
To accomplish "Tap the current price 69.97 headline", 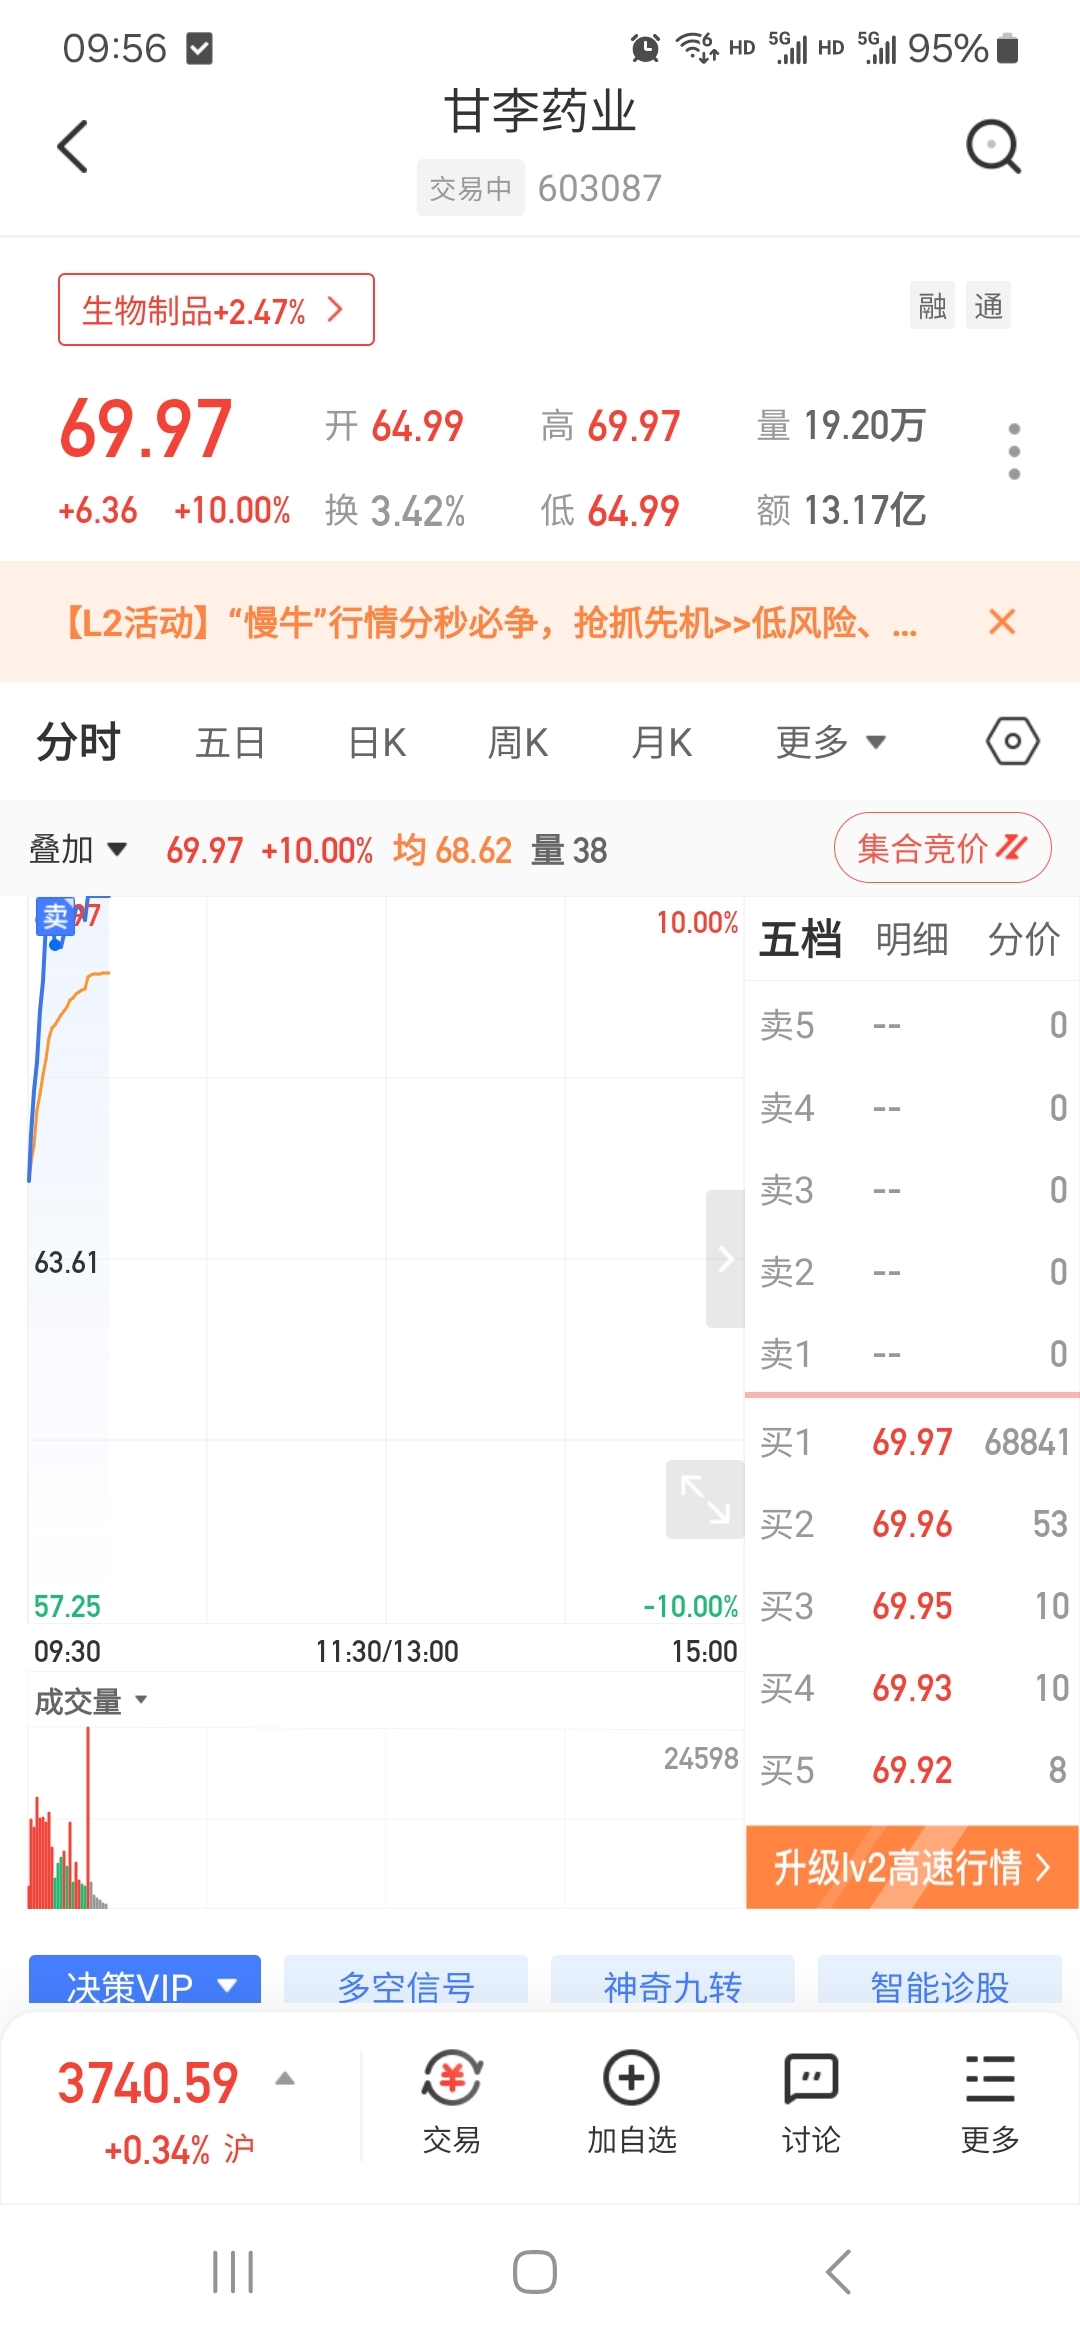I will click(x=146, y=428).
